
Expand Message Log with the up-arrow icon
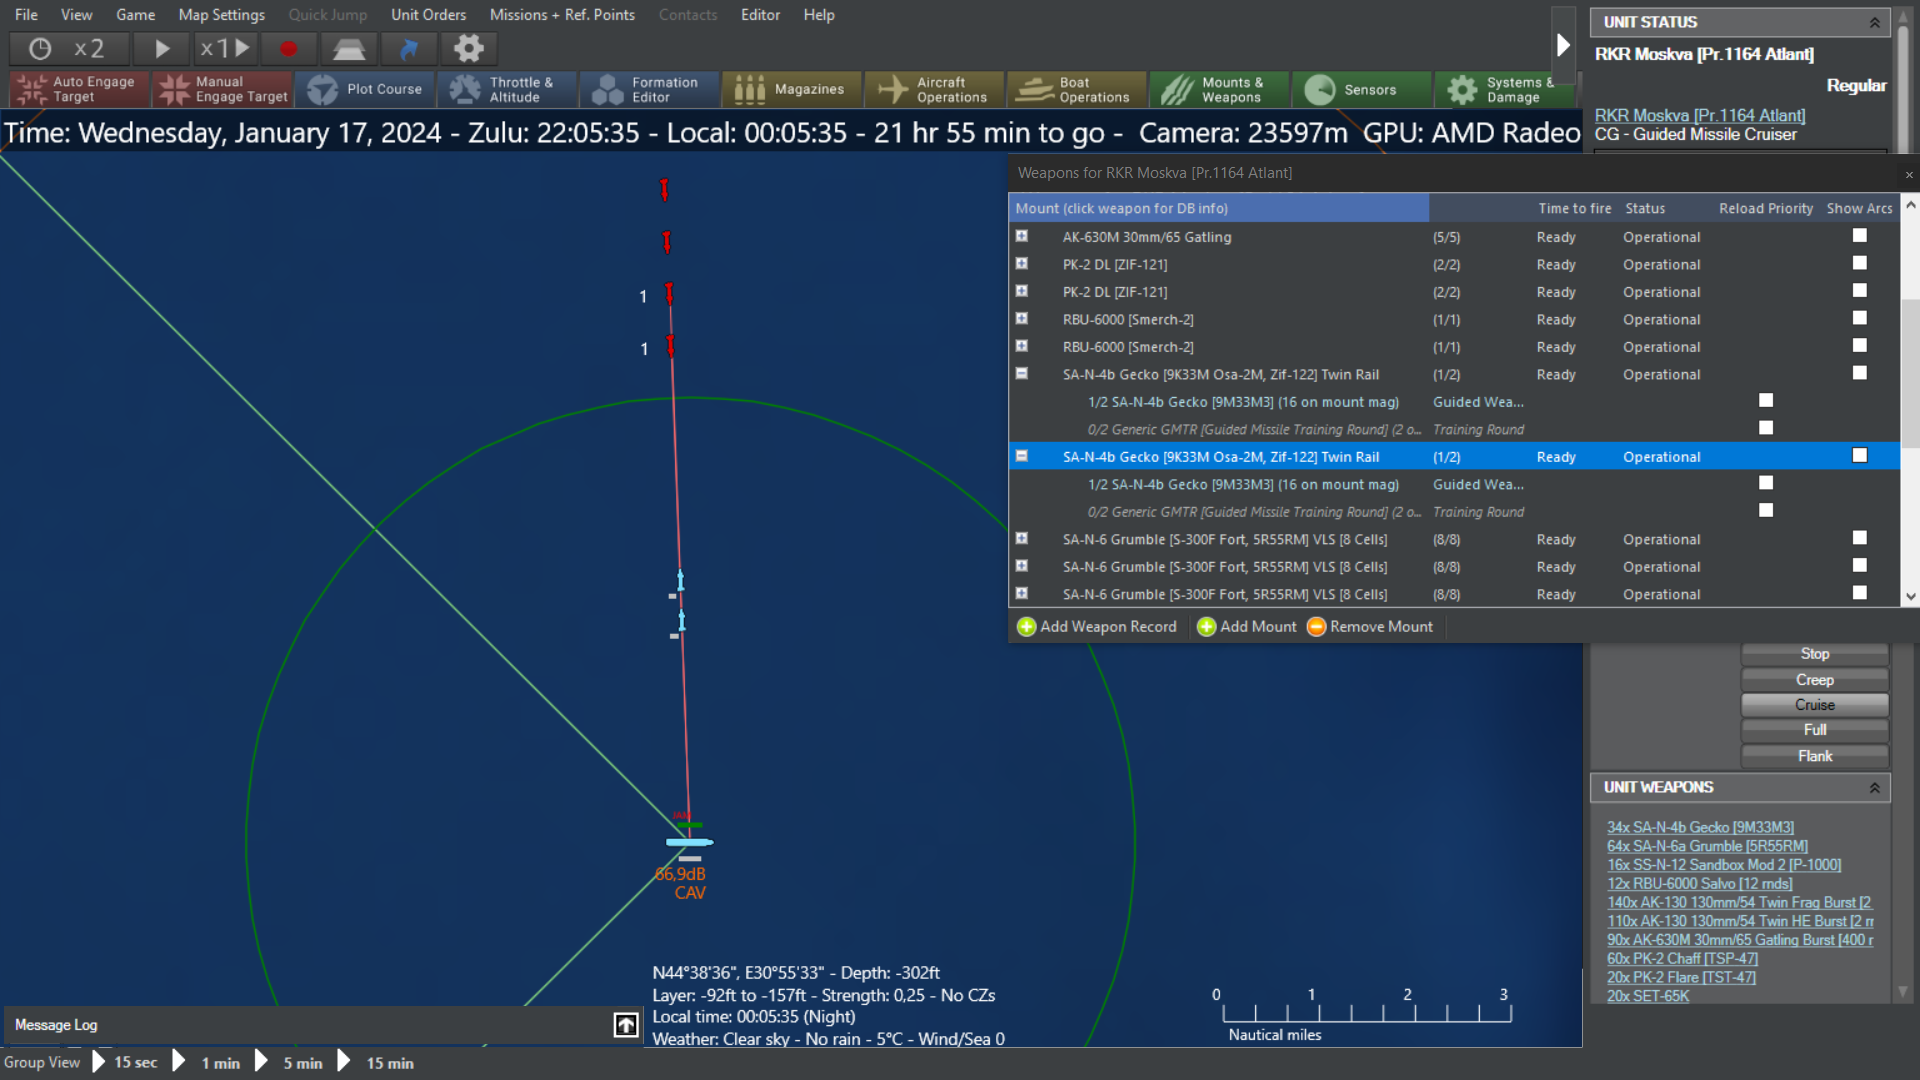(626, 1025)
